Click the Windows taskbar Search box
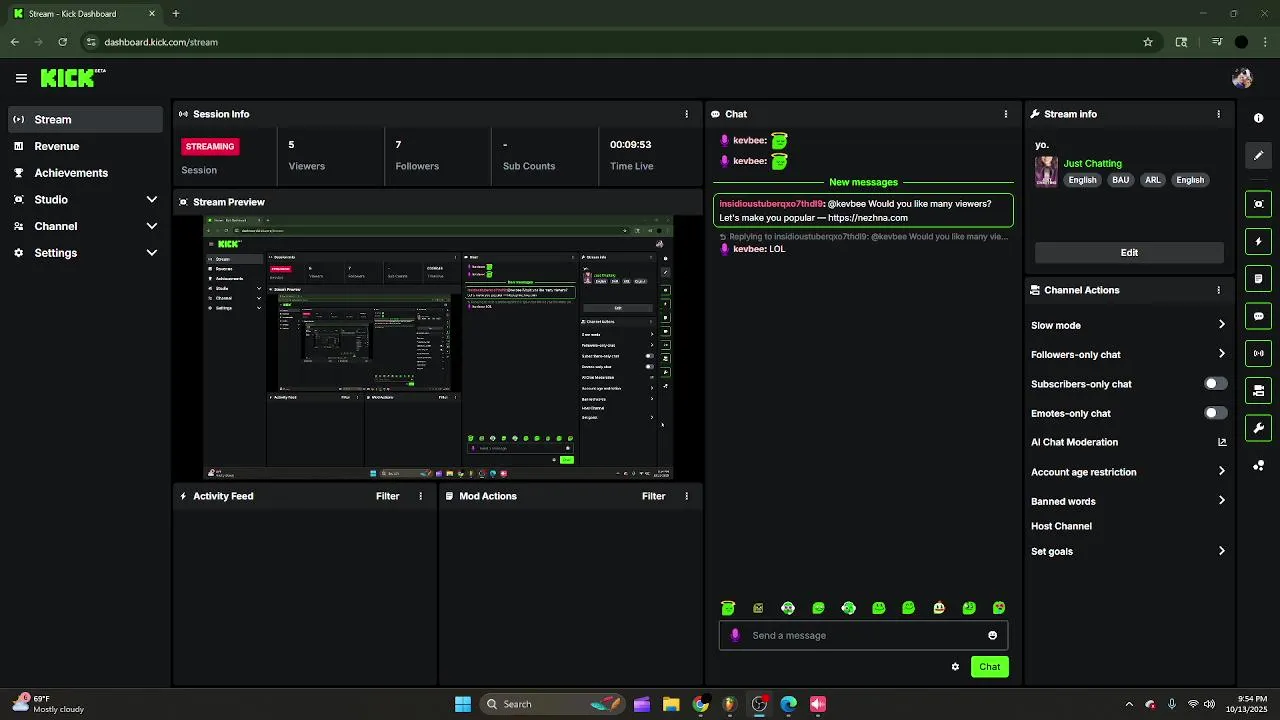1280x720 pixels. coord(552,704)
